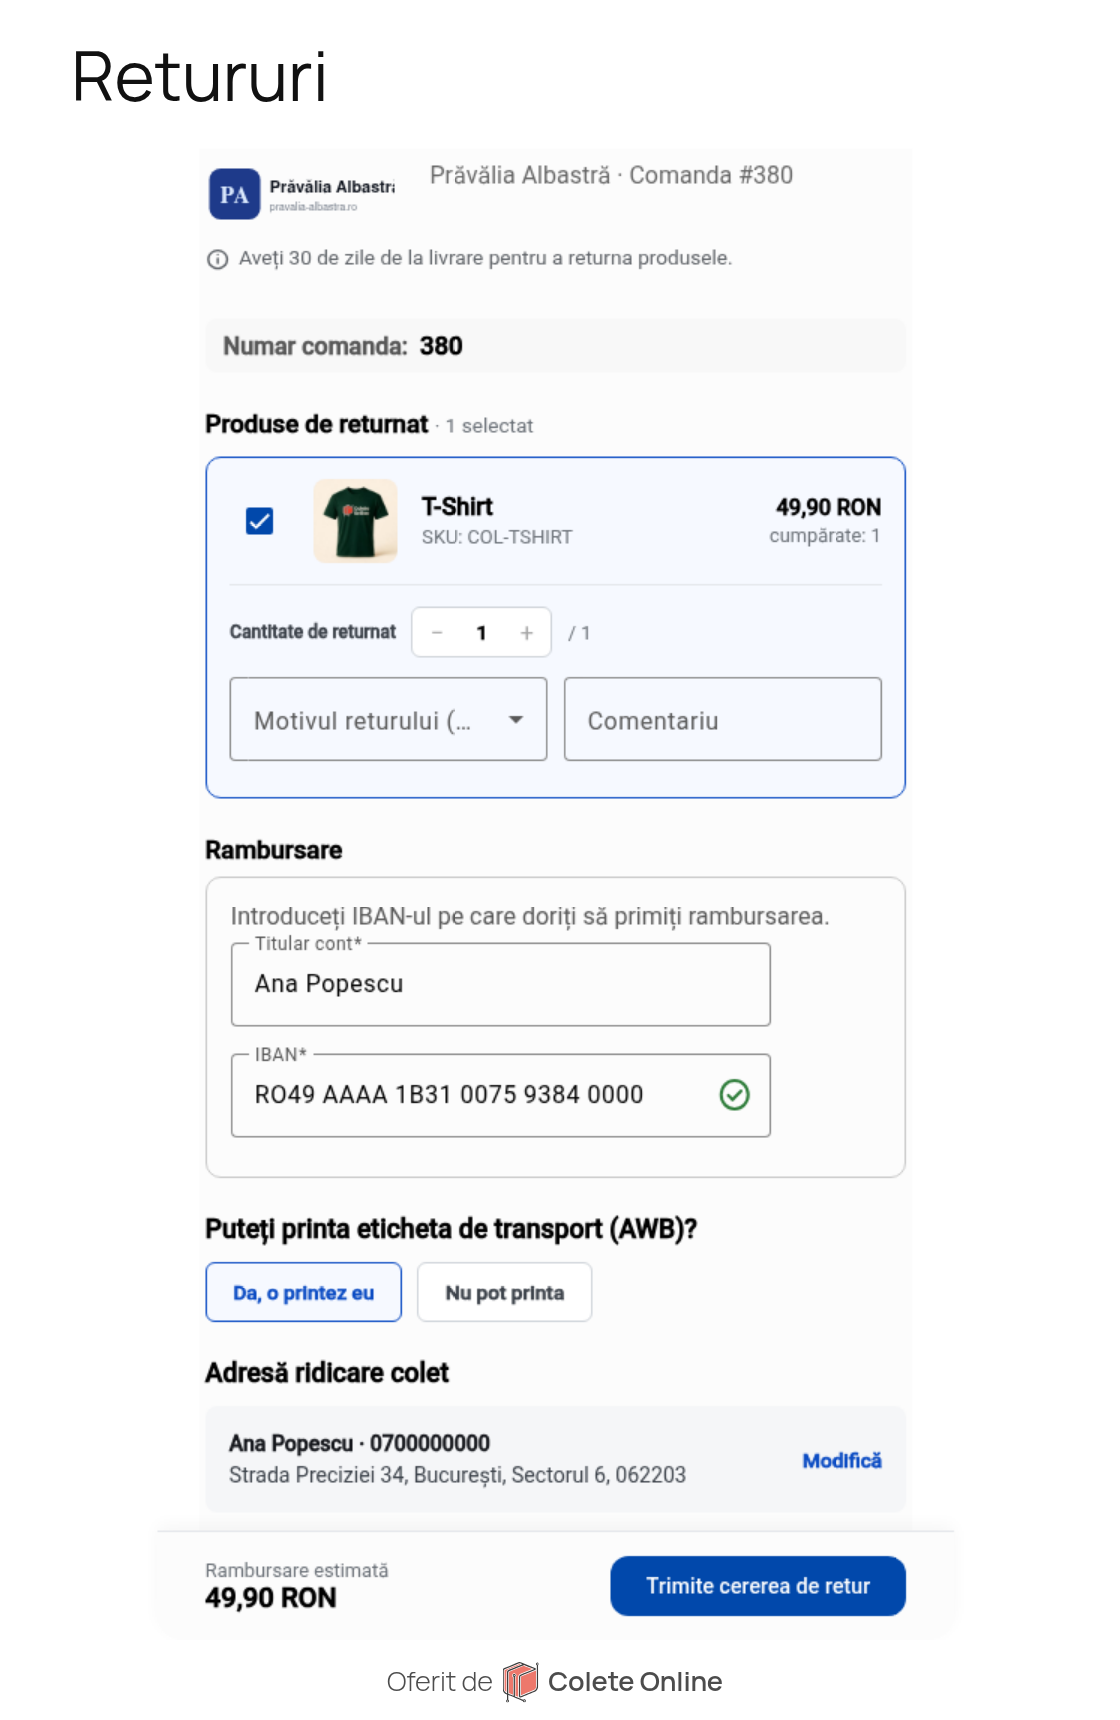The height and width of the screenshot is (1720, 1120).
Task: Click the Prăvălia Albastră store name
Action: (332, 187)
